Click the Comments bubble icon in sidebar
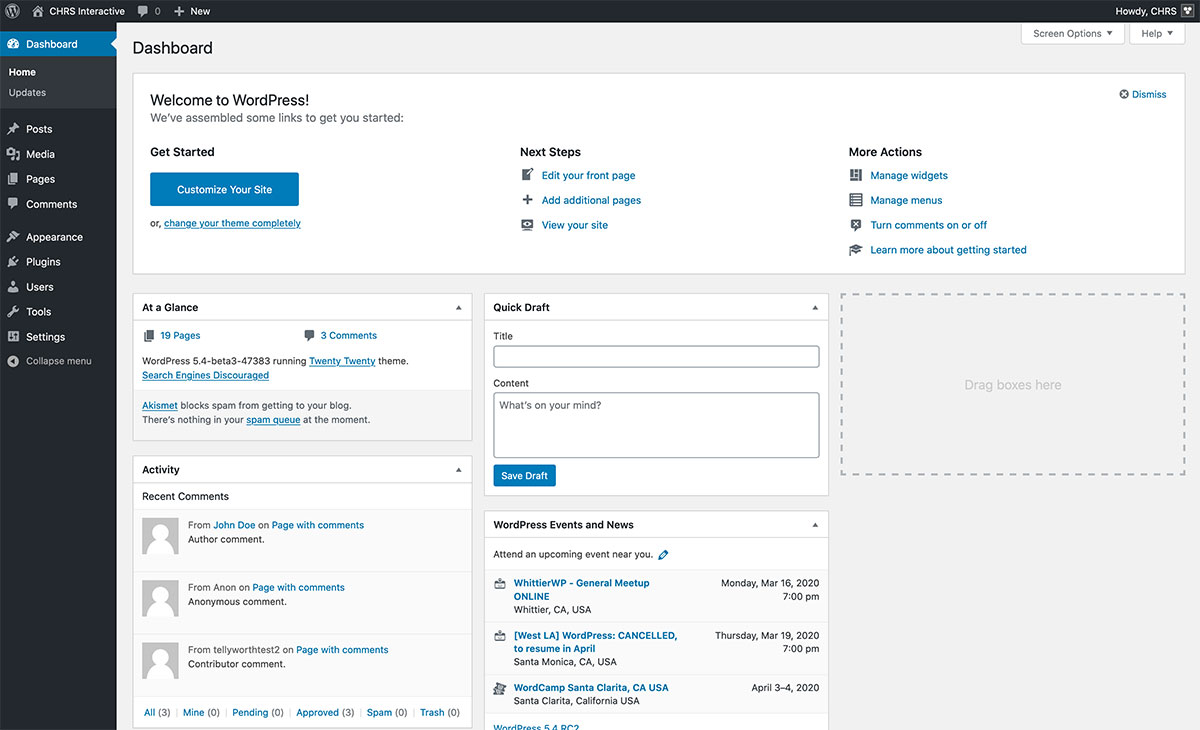 (13, 204)
